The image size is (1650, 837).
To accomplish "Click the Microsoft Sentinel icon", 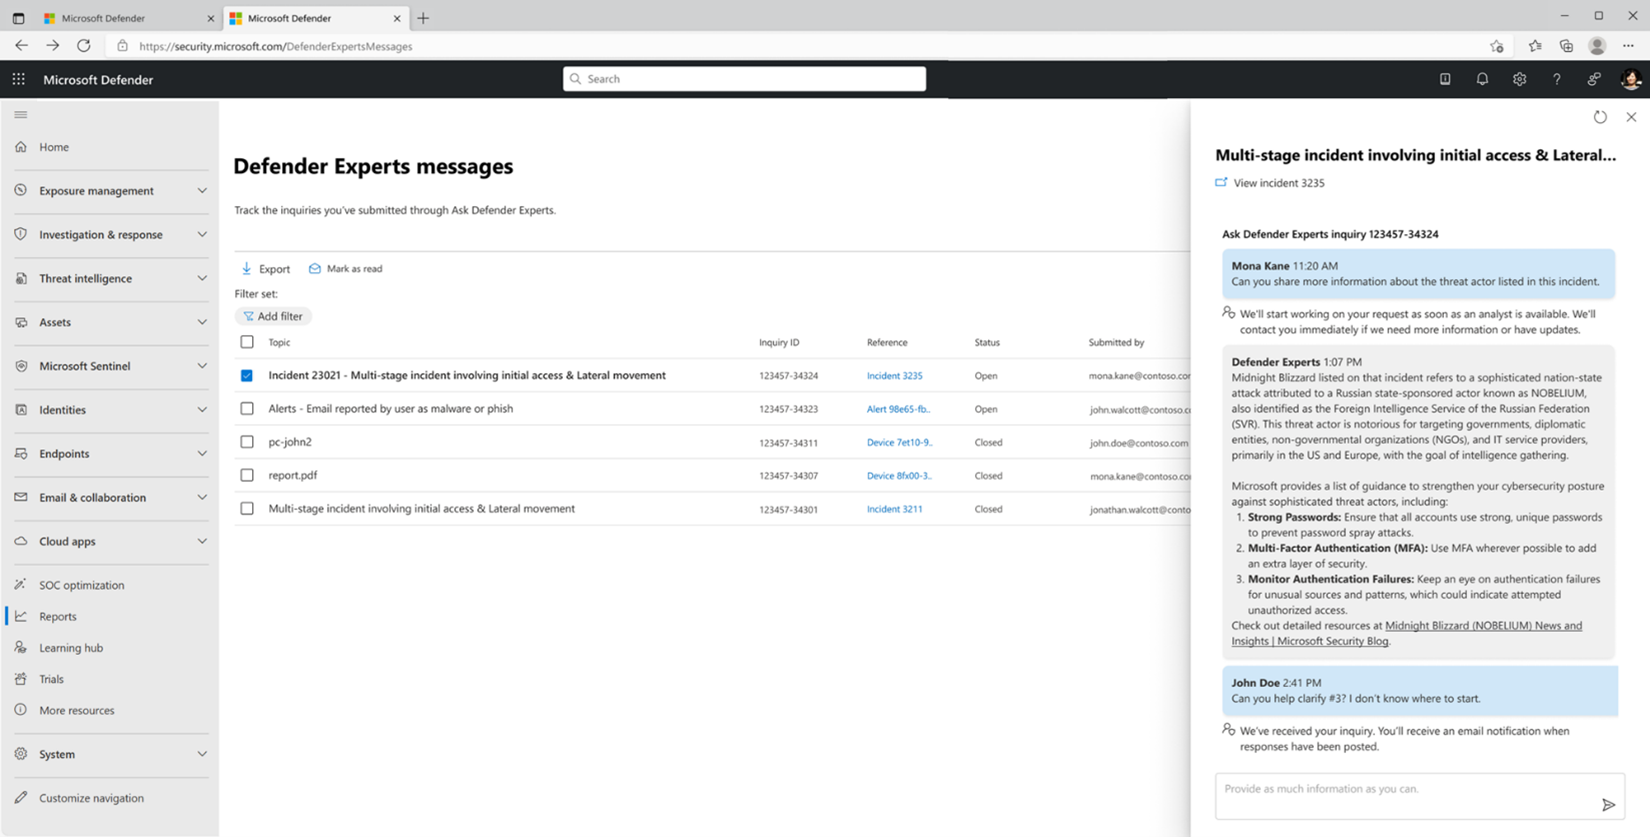I will click(21, 366).
